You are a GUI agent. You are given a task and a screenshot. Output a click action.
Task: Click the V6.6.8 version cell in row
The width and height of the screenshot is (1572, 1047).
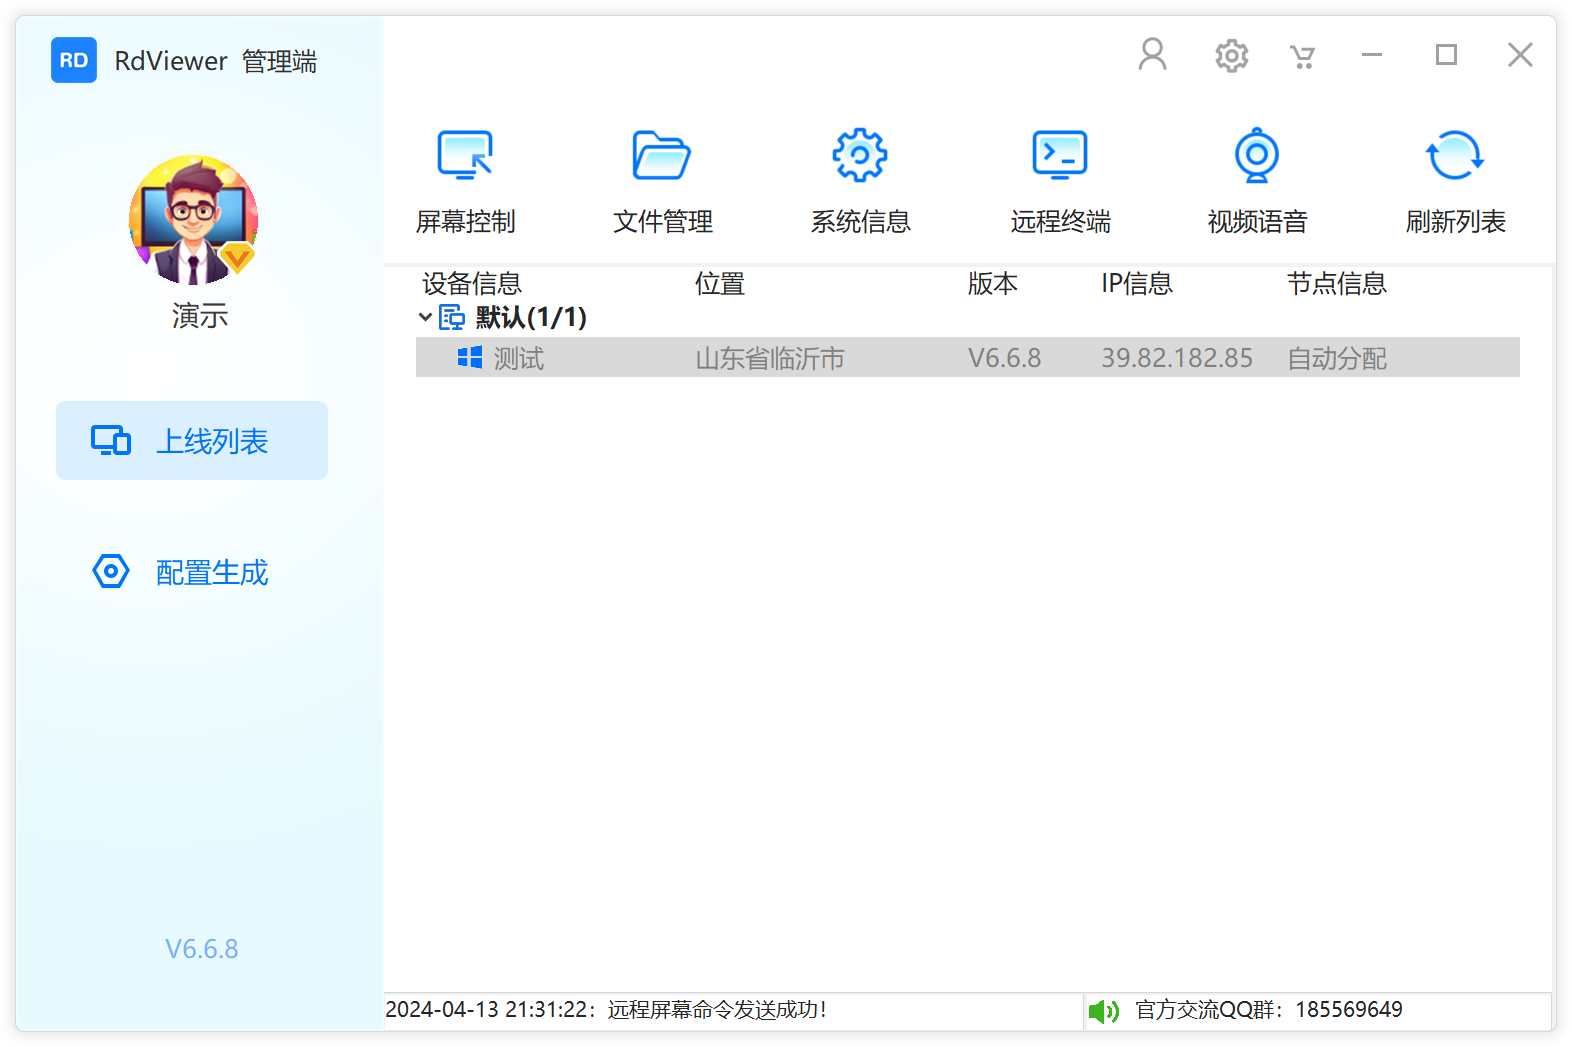pos(1004,358)
